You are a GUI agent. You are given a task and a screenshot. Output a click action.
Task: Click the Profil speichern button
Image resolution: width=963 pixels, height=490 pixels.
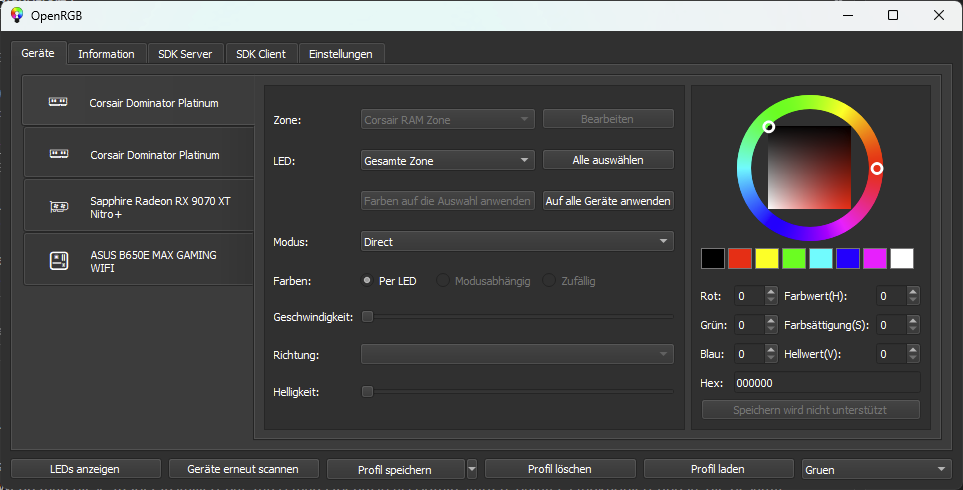396,469
